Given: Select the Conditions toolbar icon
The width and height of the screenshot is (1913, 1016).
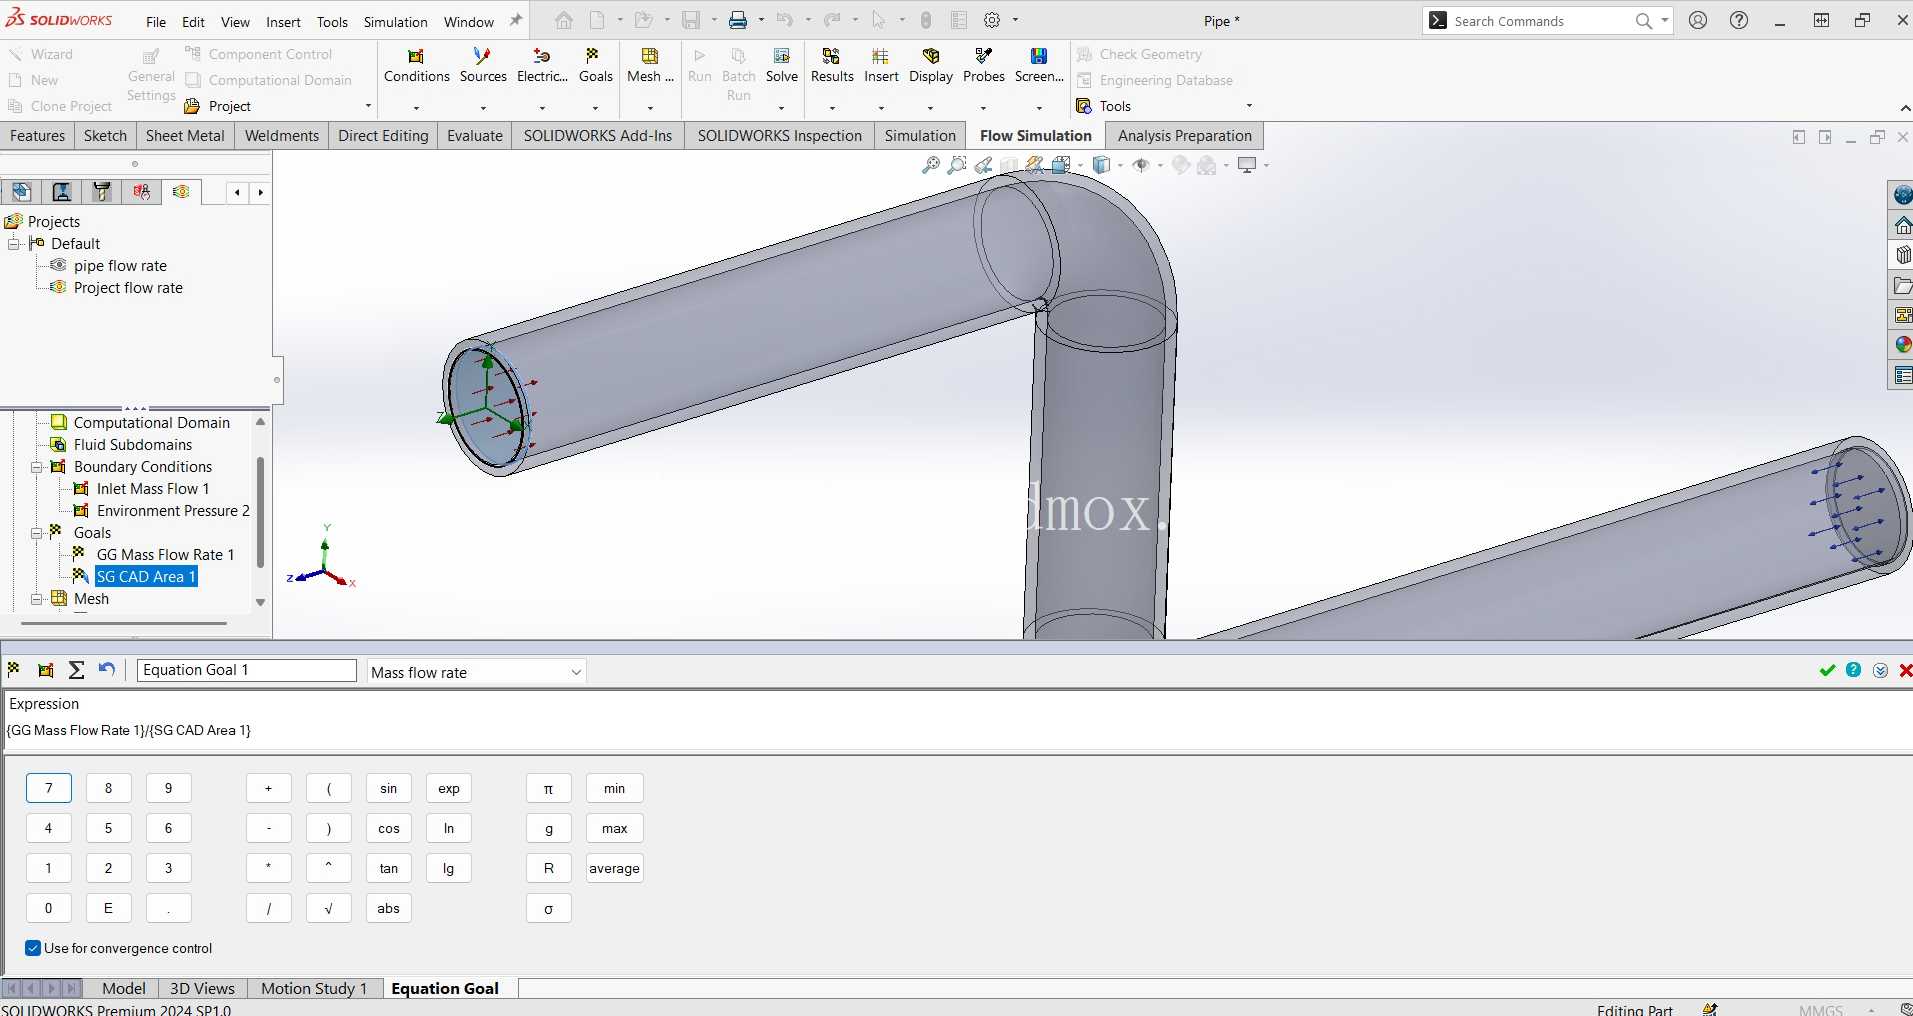Looking at the screenshot, I should click(x=416, y=65).
